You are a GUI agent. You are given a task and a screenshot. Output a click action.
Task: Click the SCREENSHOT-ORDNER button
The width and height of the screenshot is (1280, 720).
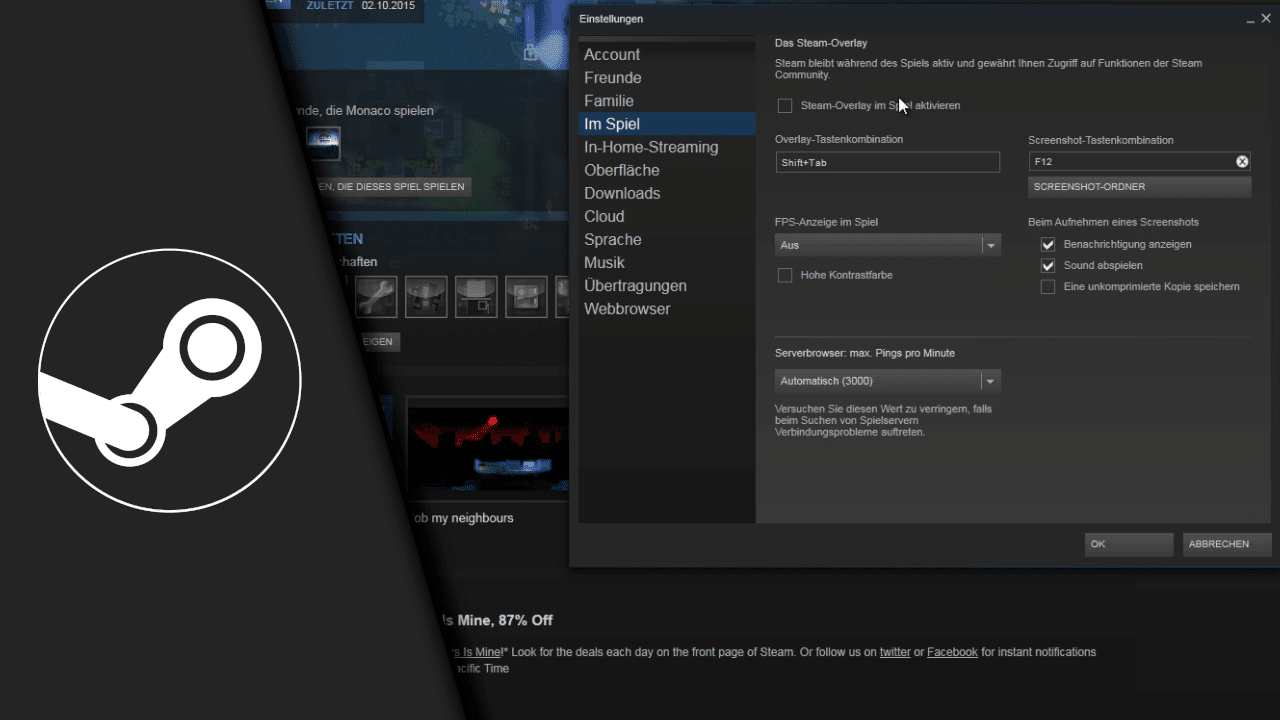tap(1139, 187)
